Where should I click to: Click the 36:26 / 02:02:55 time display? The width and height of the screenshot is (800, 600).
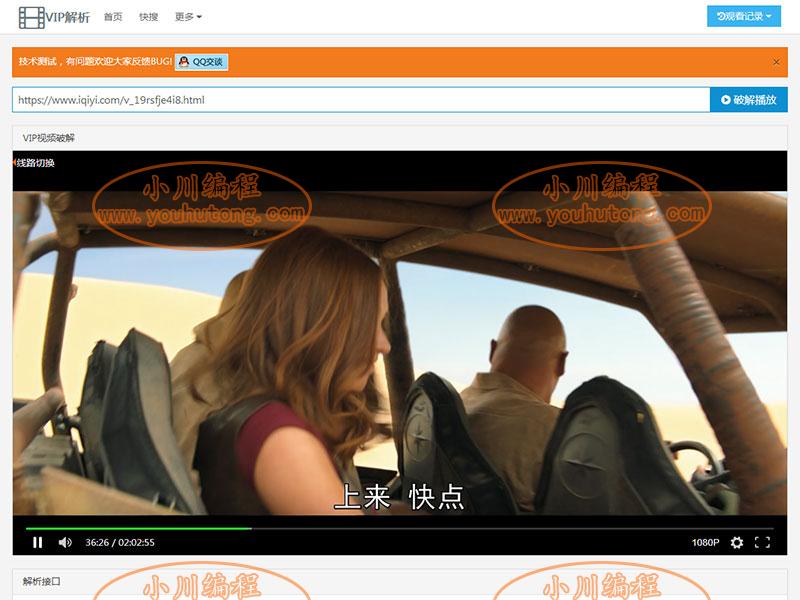[x=120, y=542]
